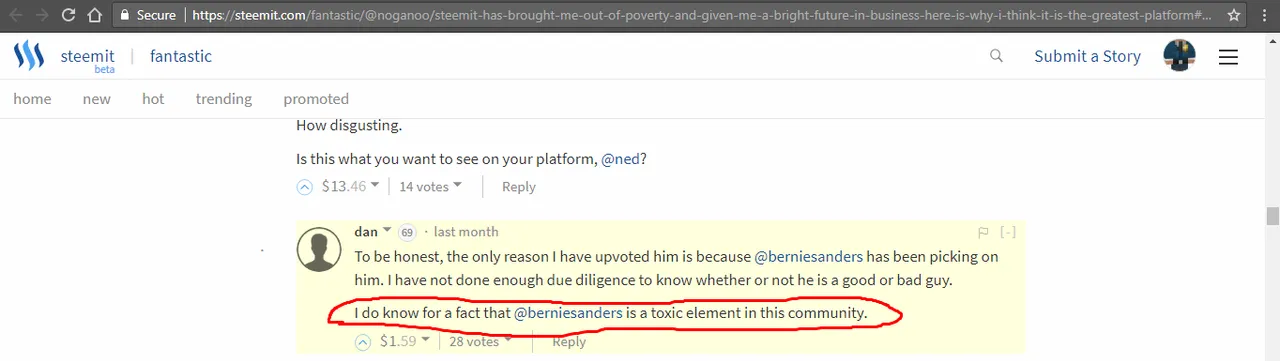Open the hamburger main menu
1280x361 pixels.
tap(1228, 57)
